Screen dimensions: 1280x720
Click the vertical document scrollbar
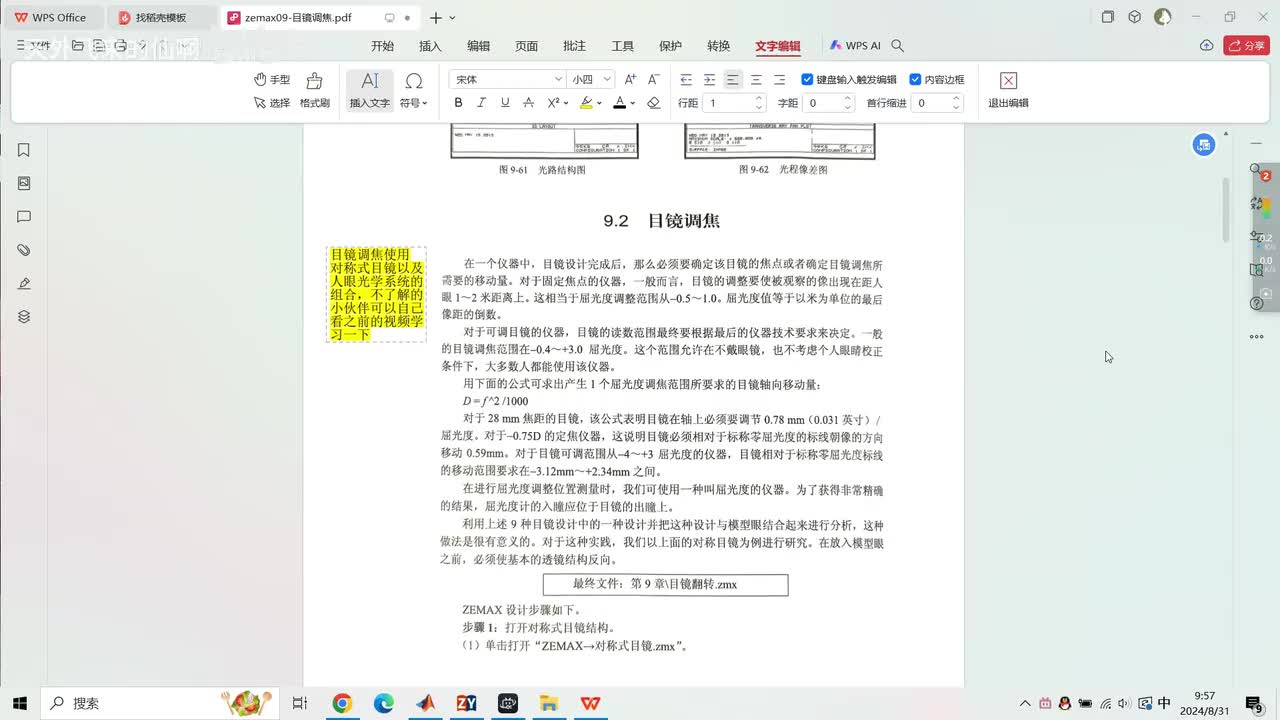(1226, 210)
